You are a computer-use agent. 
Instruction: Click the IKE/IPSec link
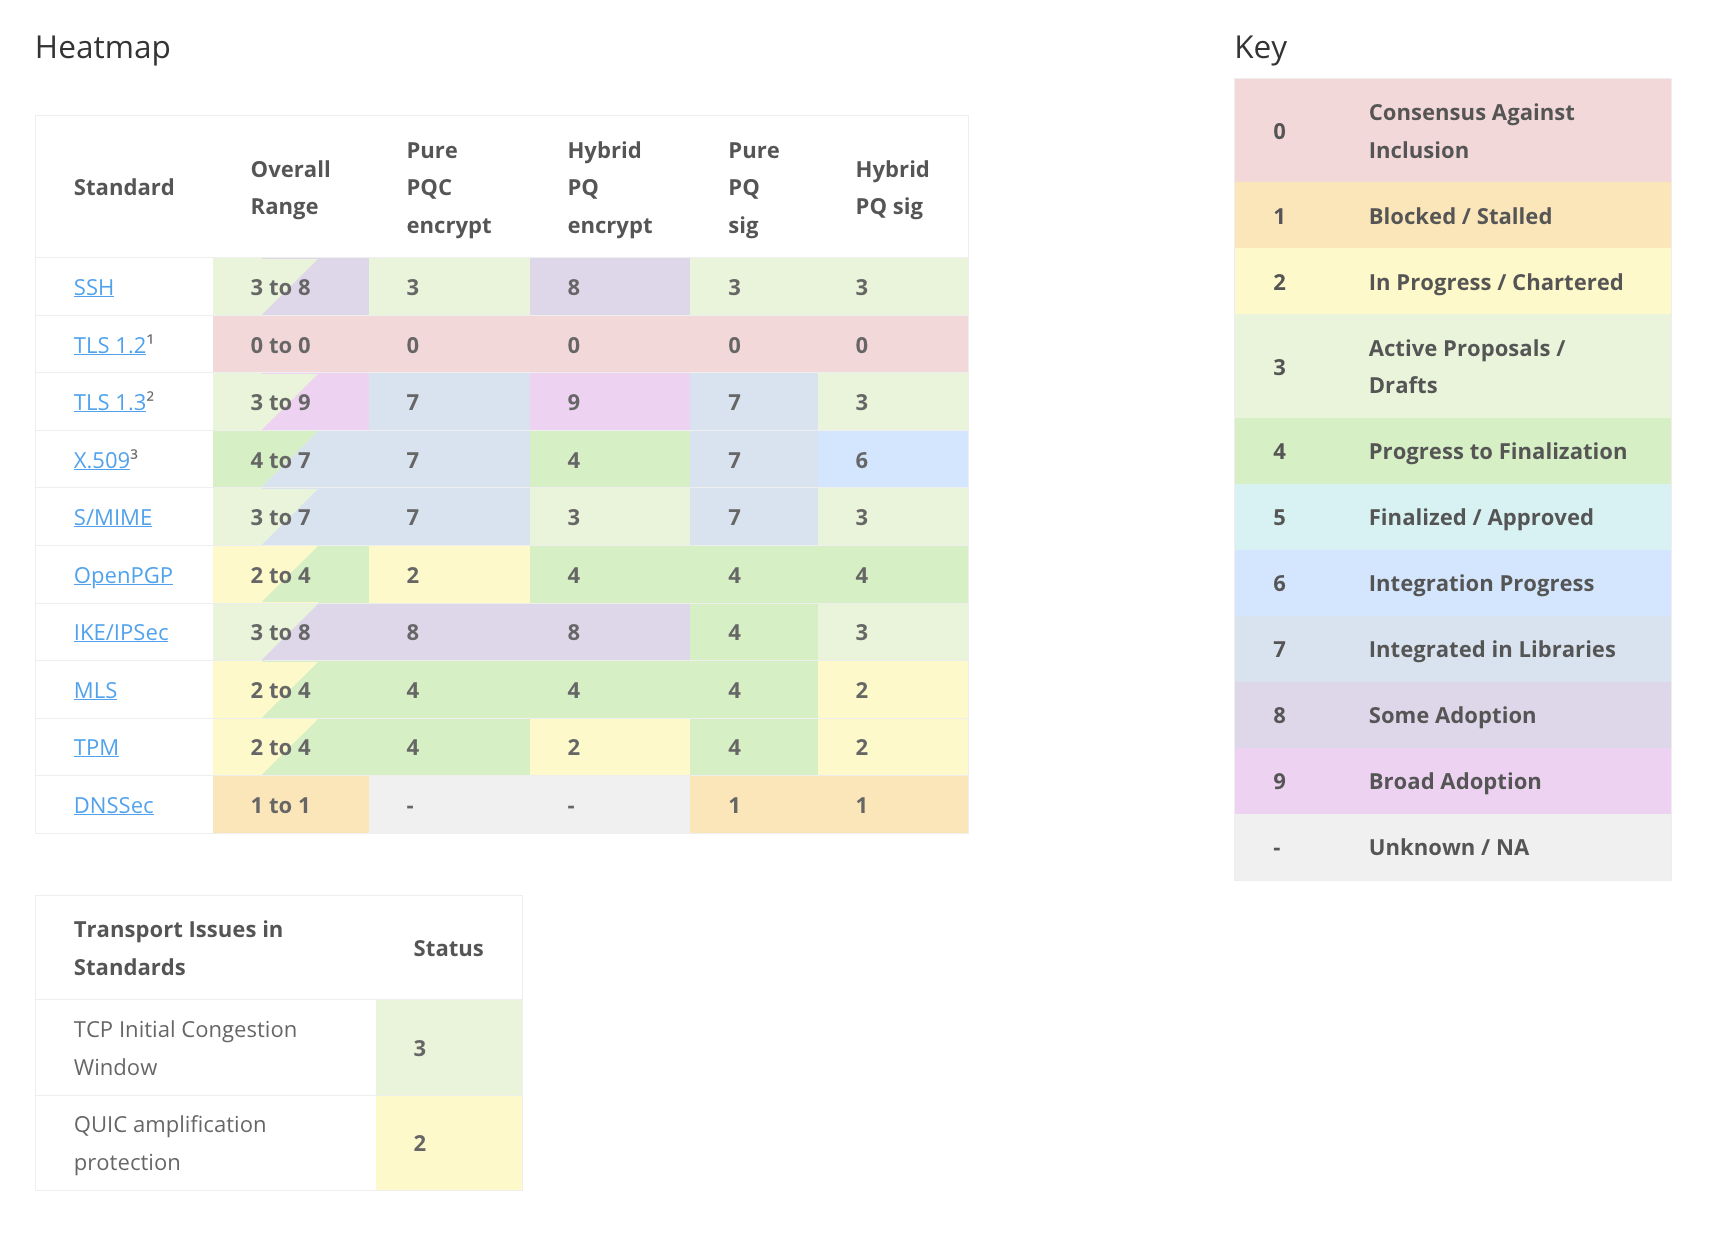(120, 633)
